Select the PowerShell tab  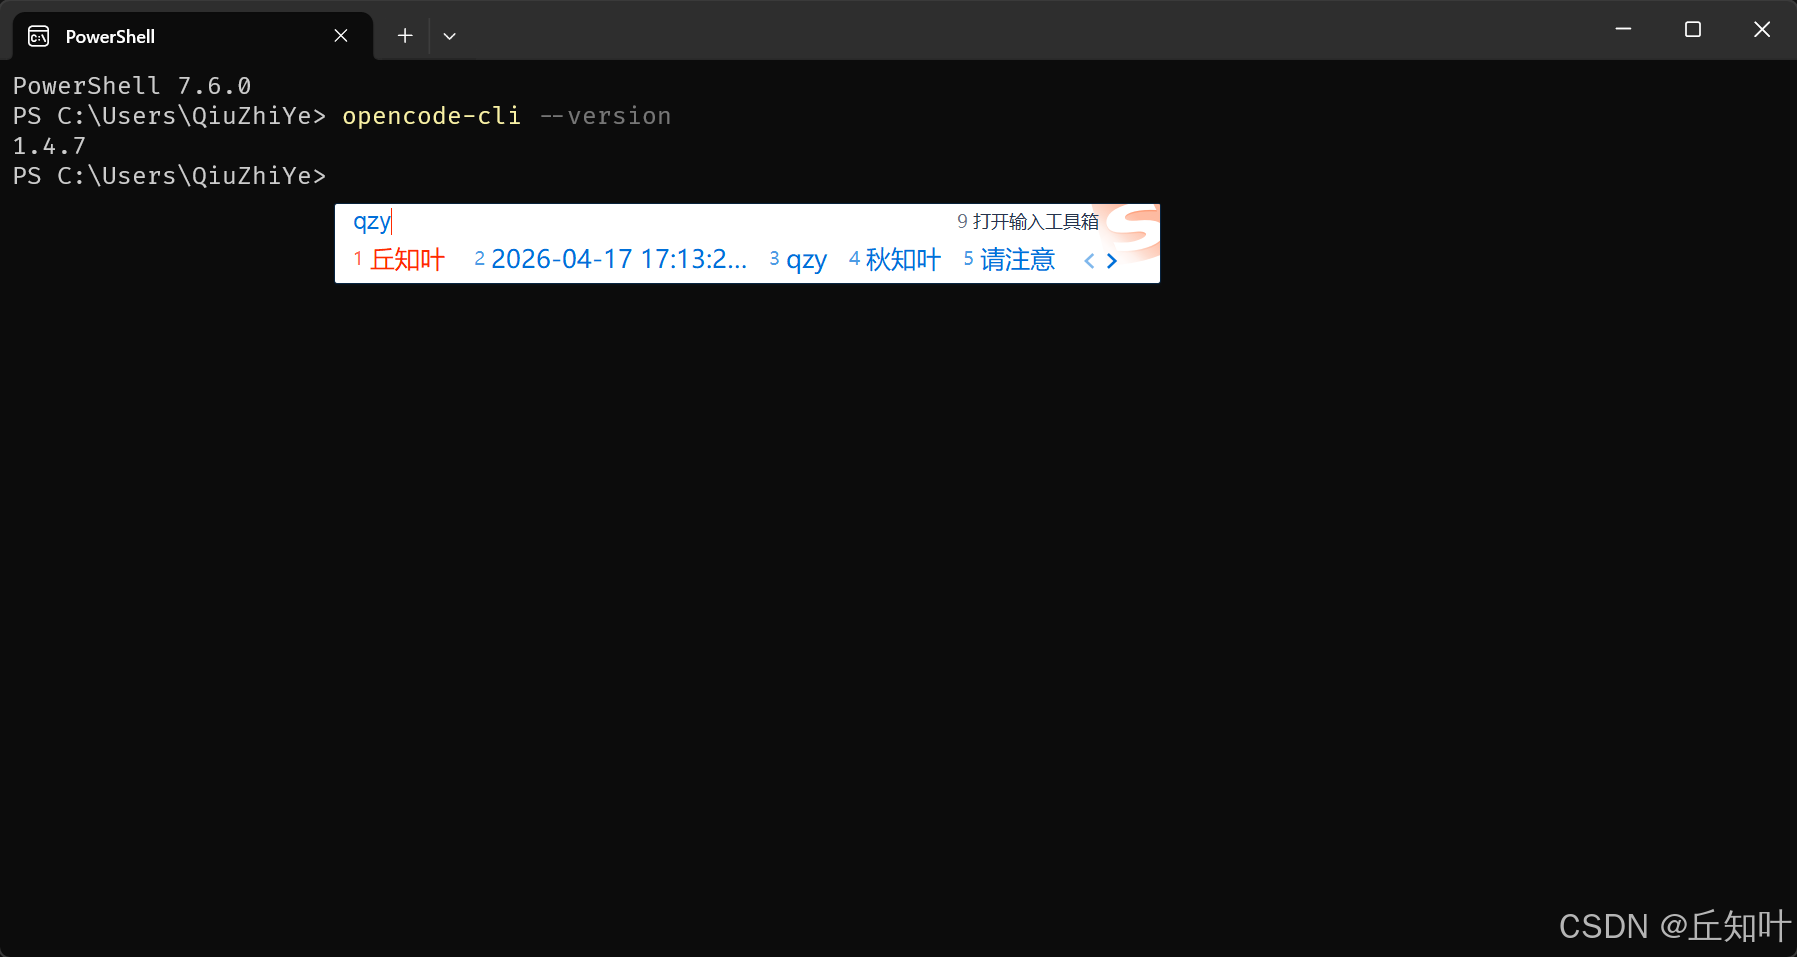pyautogui.click(x=193, y=36)
